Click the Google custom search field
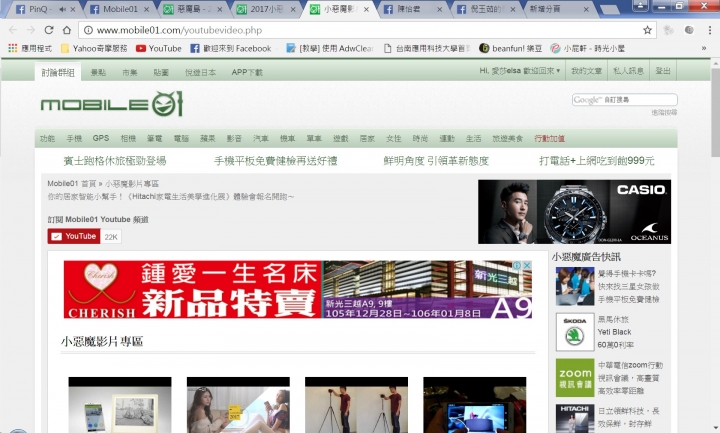Viewport: 720px width, 433px height. (x=624, y=100)
